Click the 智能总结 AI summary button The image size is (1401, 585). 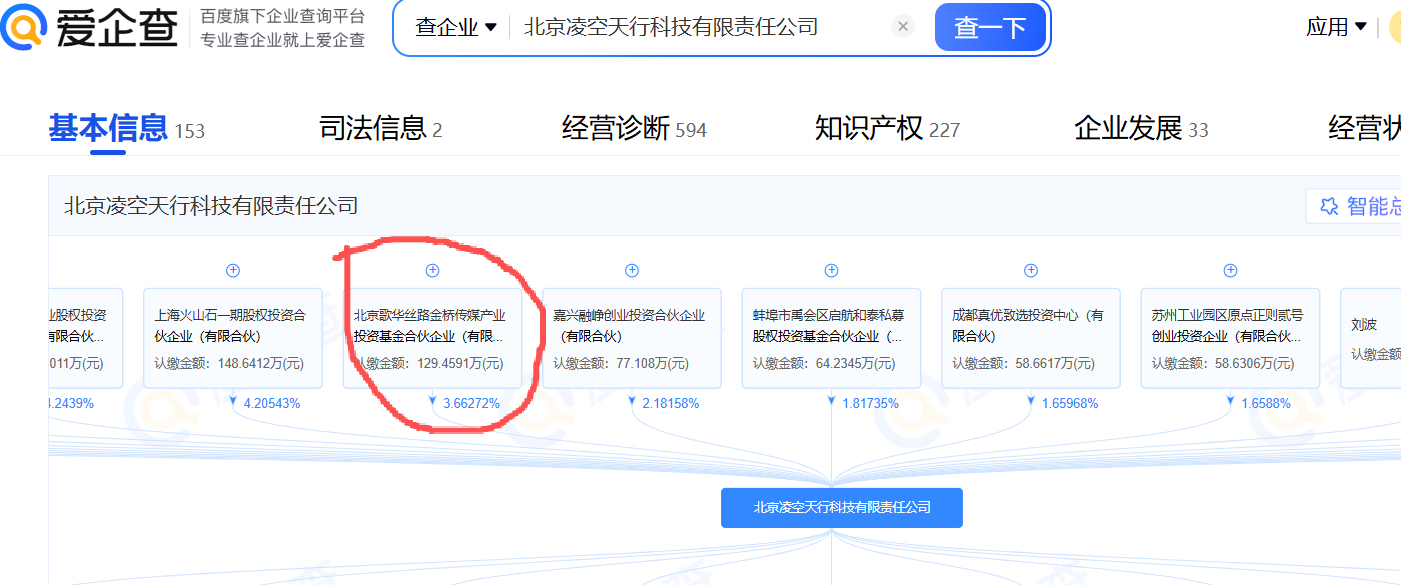click(x=1354, y=206)
